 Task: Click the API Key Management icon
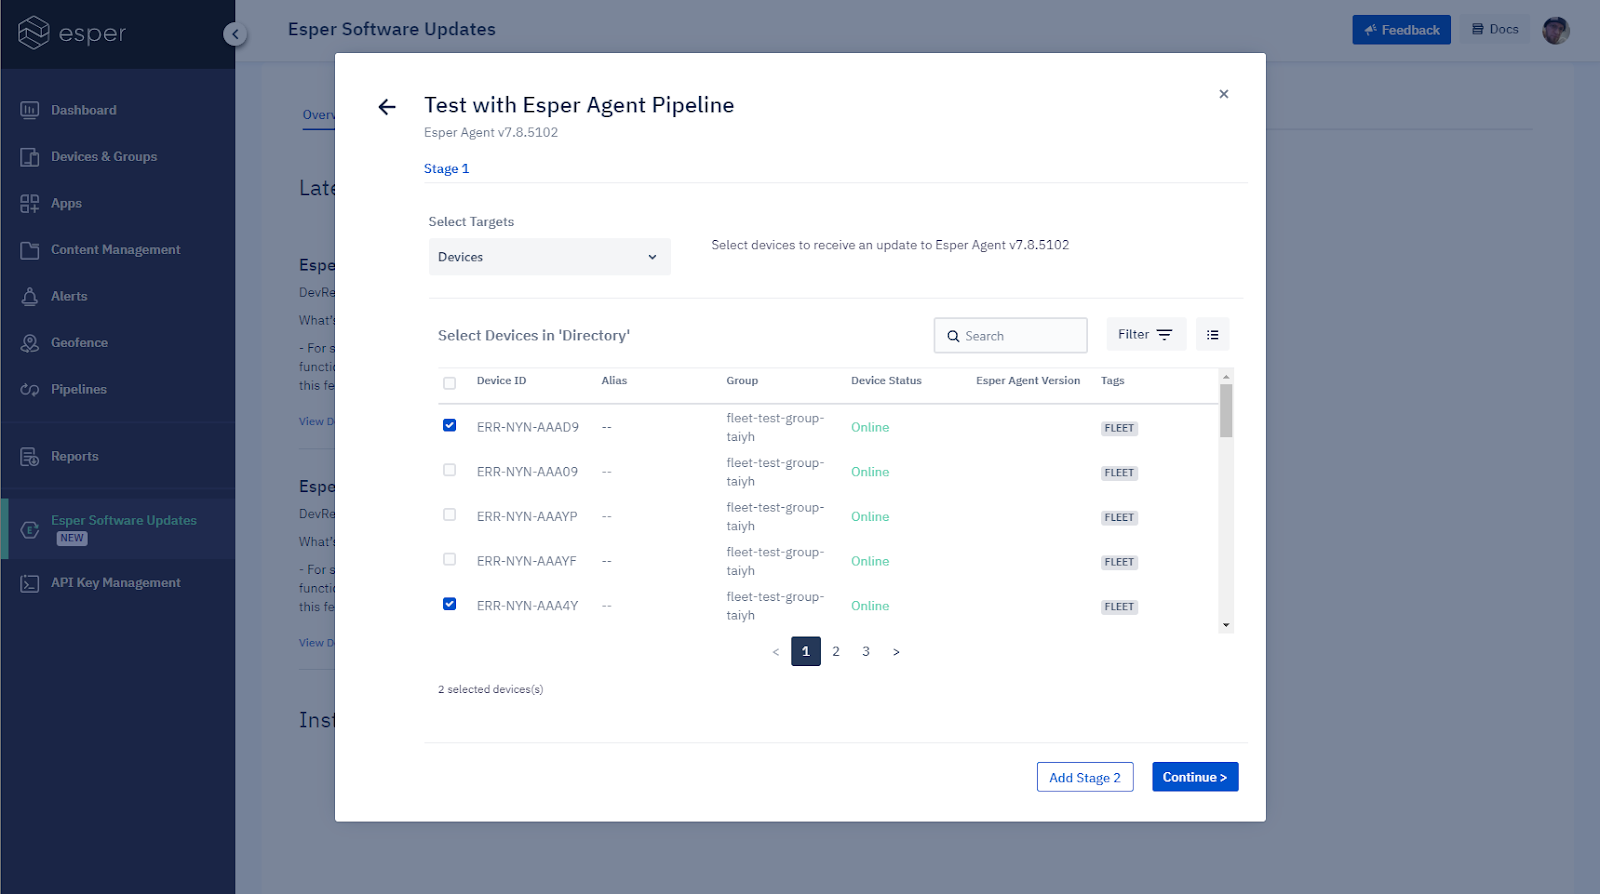[30, 583]
